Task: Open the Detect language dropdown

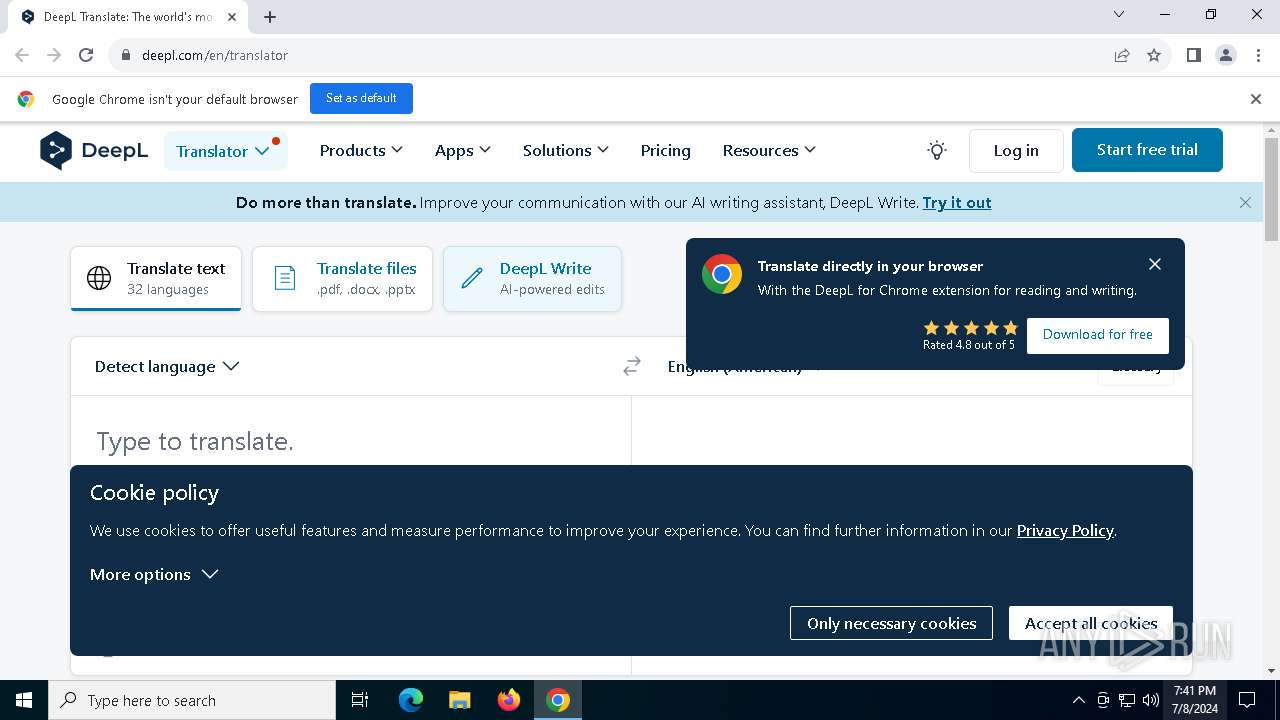Action: point(167,366)
